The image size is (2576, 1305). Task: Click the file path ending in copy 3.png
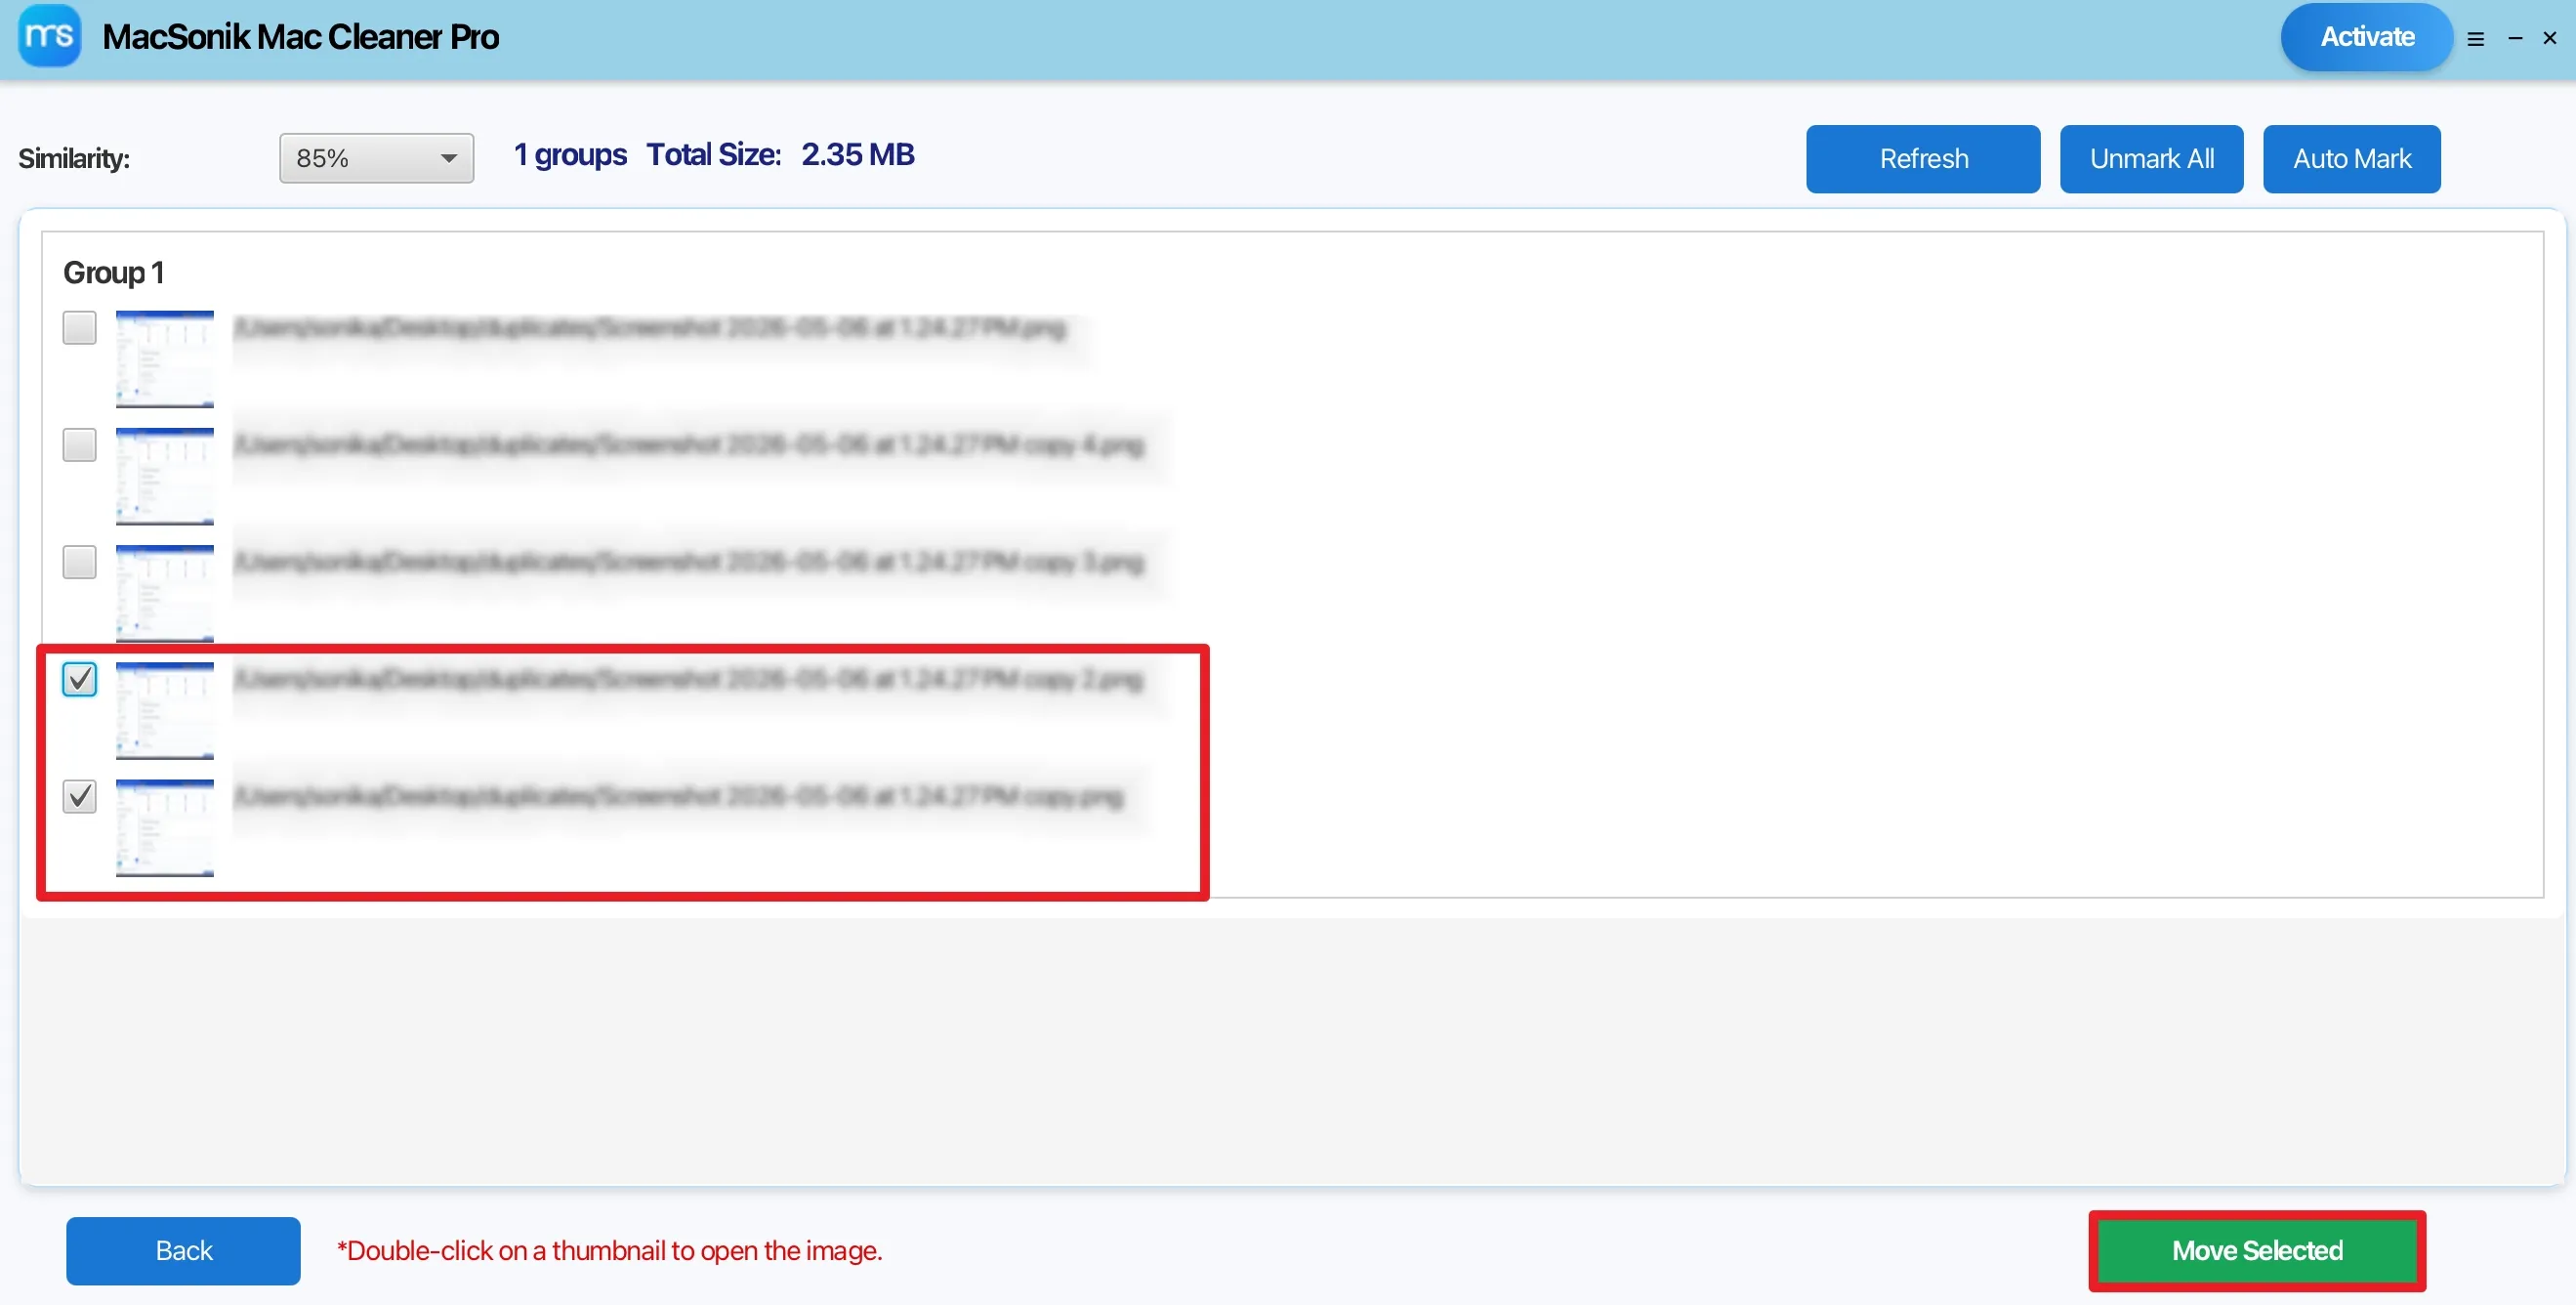click(x=689, y=562)
